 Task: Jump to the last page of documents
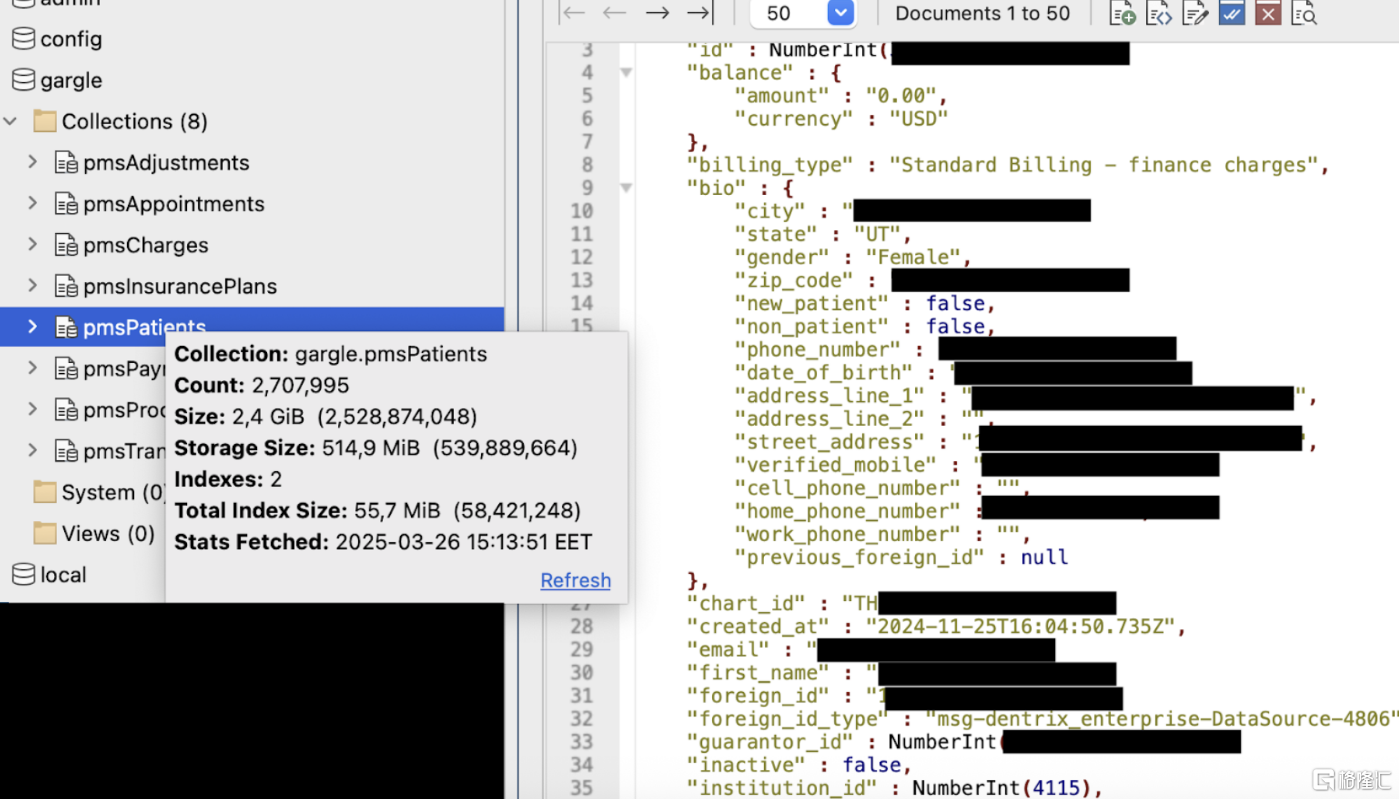[x=699, y=13]
